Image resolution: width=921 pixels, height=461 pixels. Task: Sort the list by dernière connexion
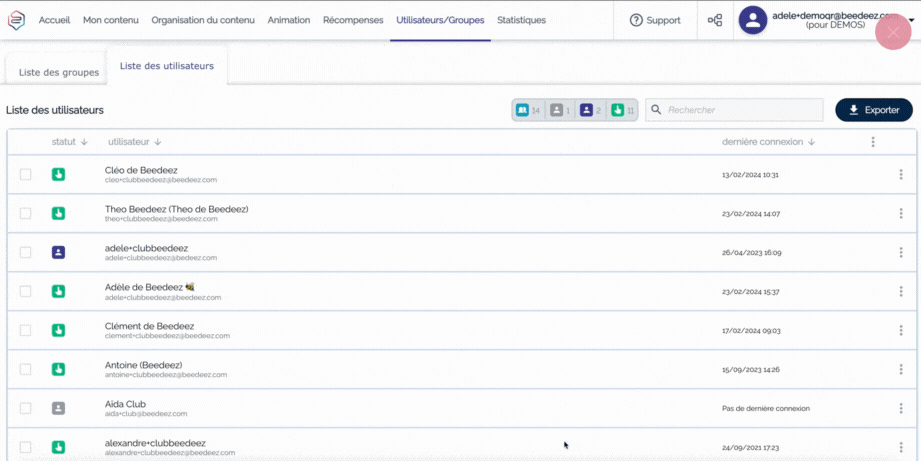(x=768, y=142)
